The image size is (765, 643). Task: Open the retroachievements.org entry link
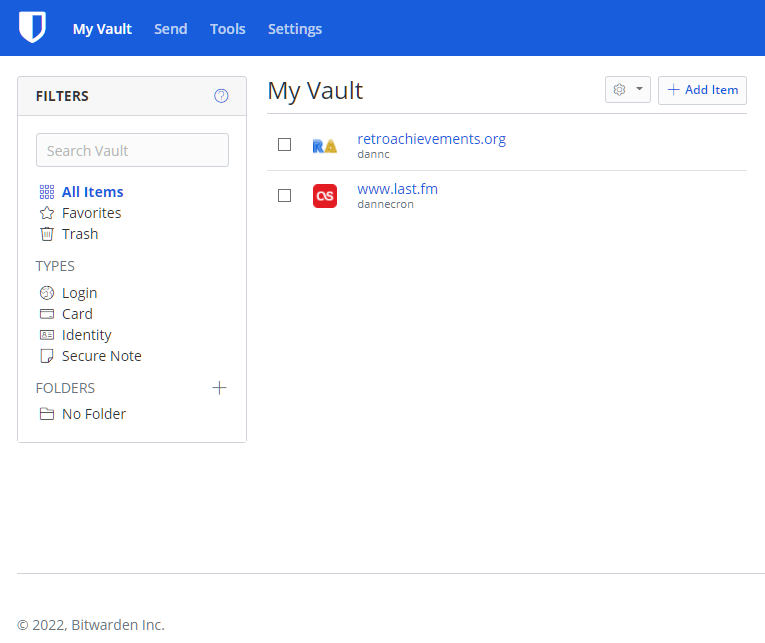[x=431, y=139]
